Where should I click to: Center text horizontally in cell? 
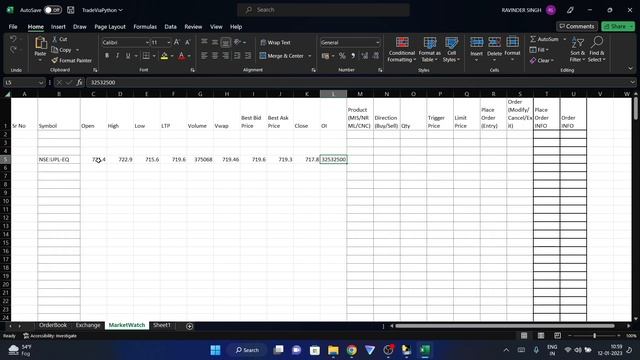(x=215, y=56)
